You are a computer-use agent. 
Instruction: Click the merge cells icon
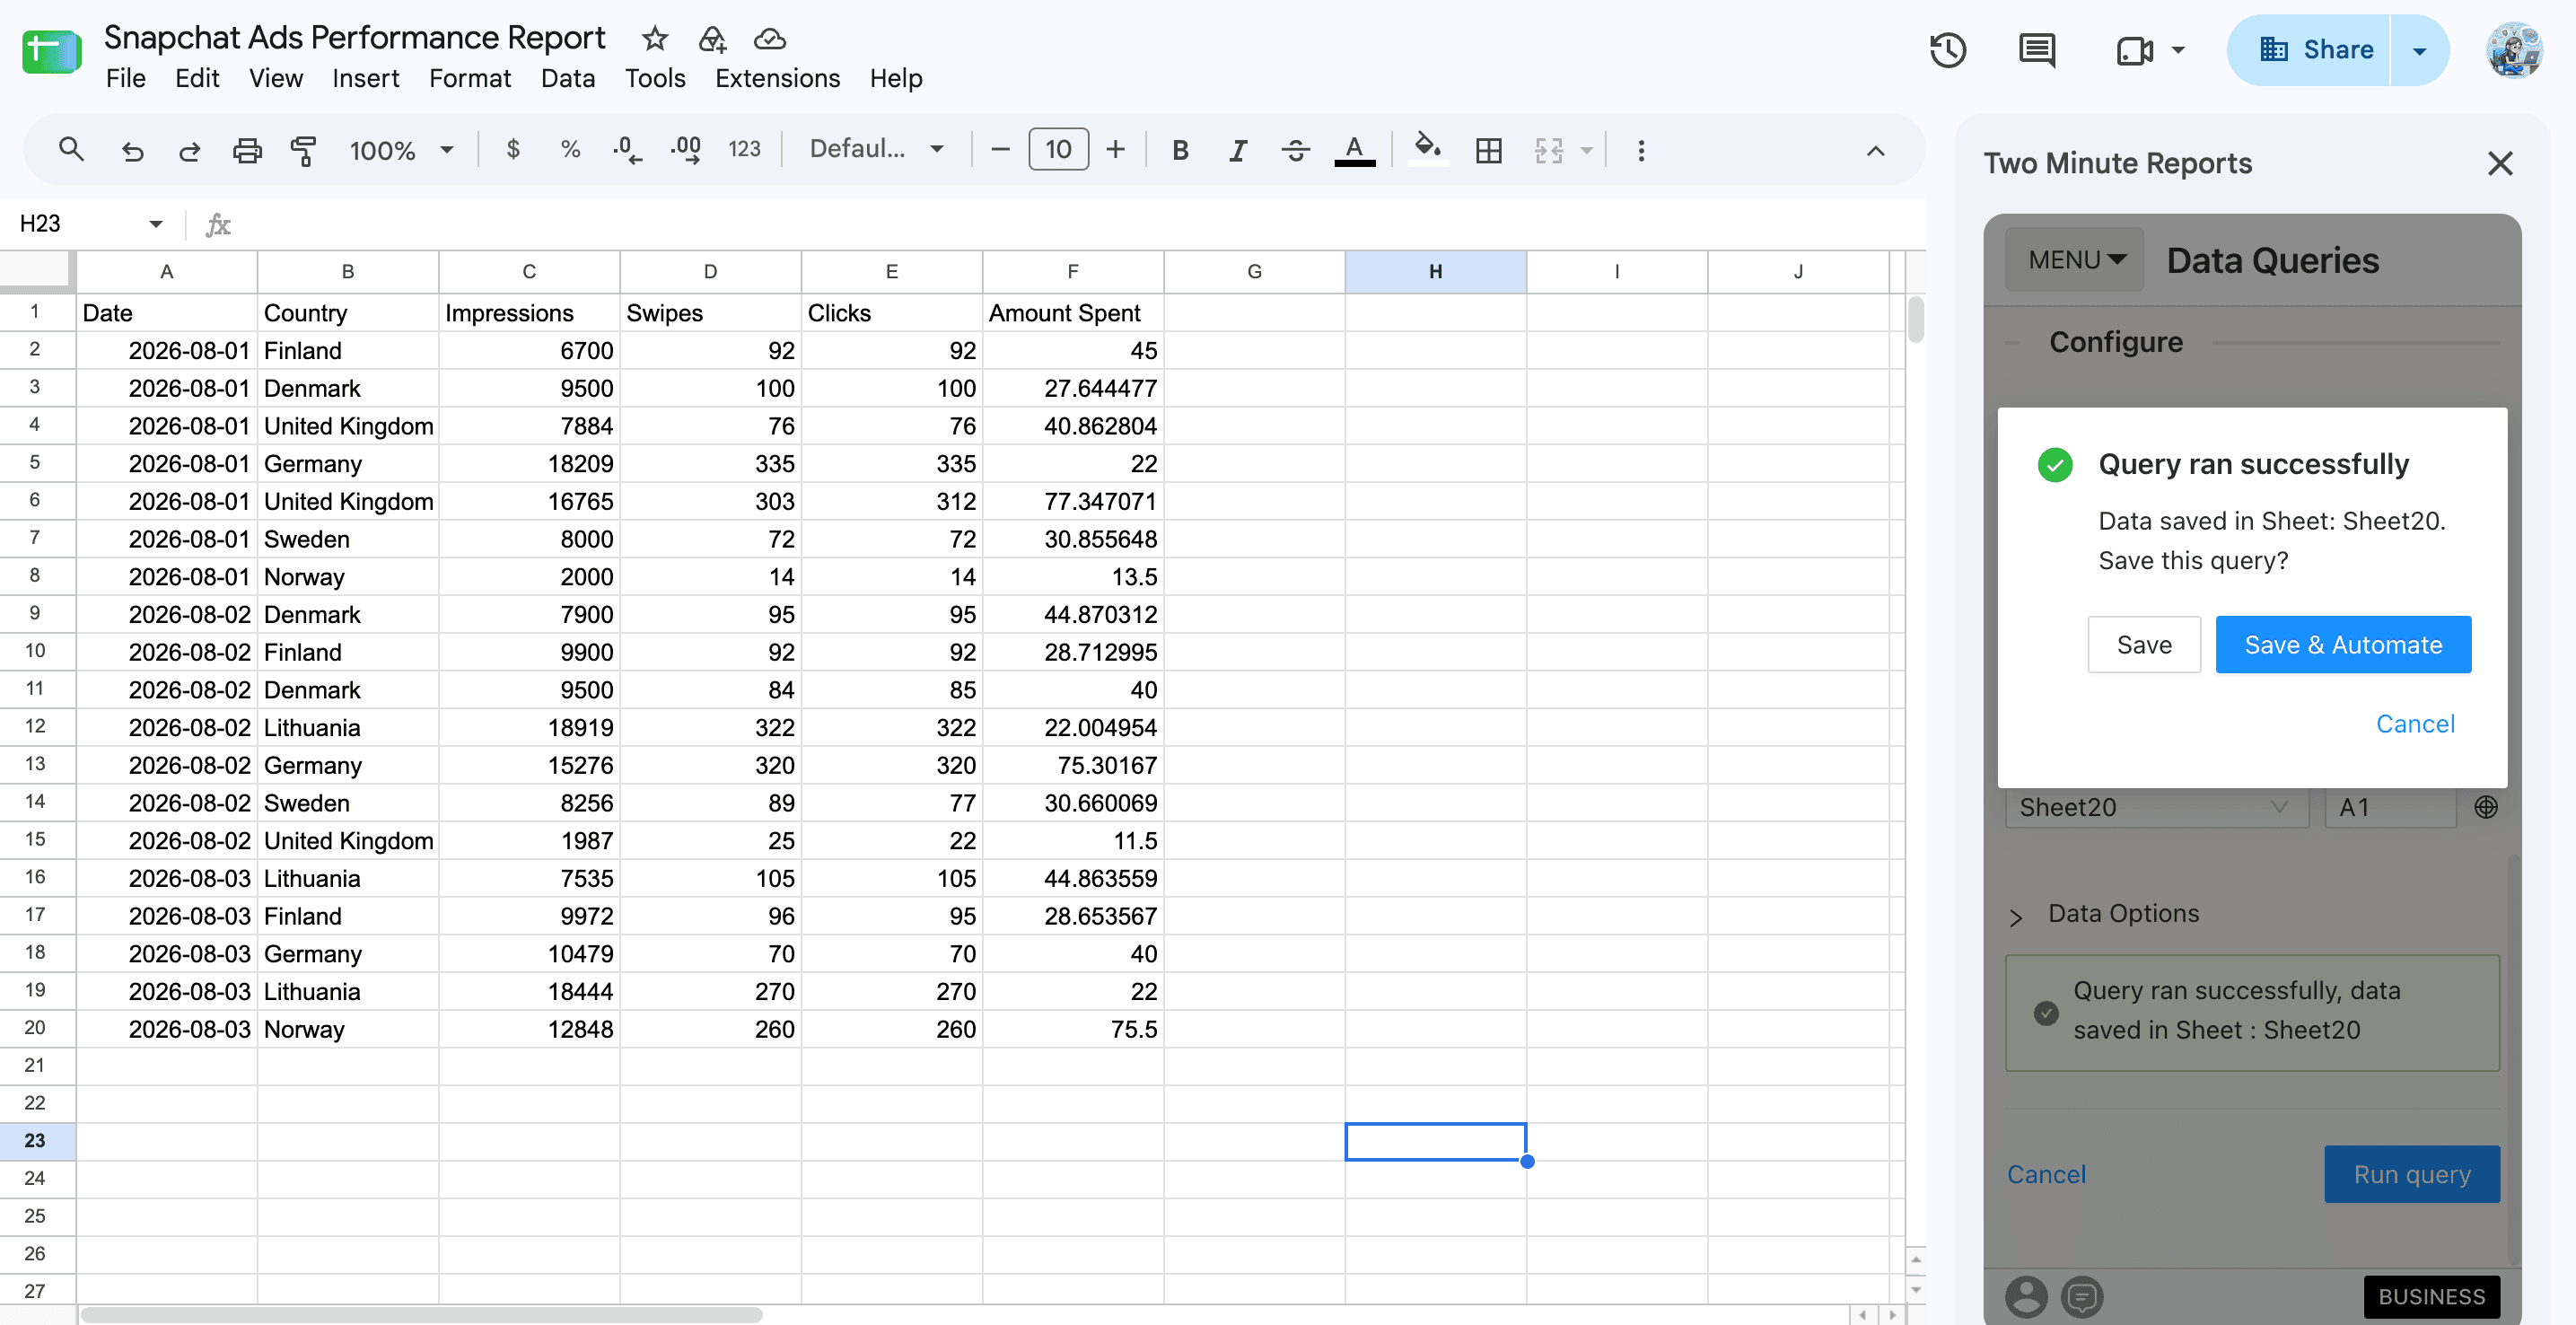[x=1548, y=150]
